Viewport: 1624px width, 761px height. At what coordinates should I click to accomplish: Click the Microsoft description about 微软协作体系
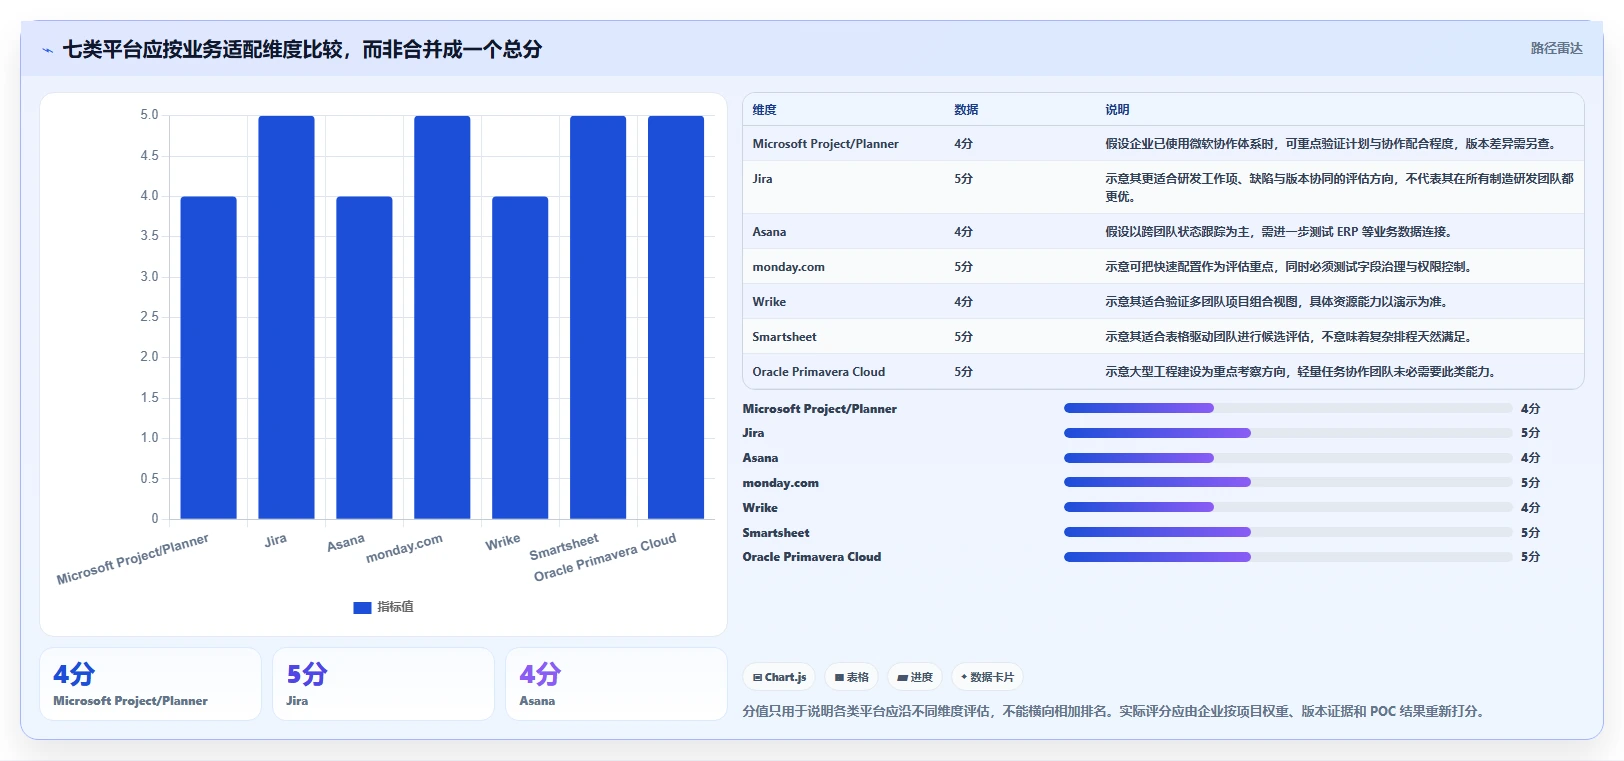click(1332, 144)
